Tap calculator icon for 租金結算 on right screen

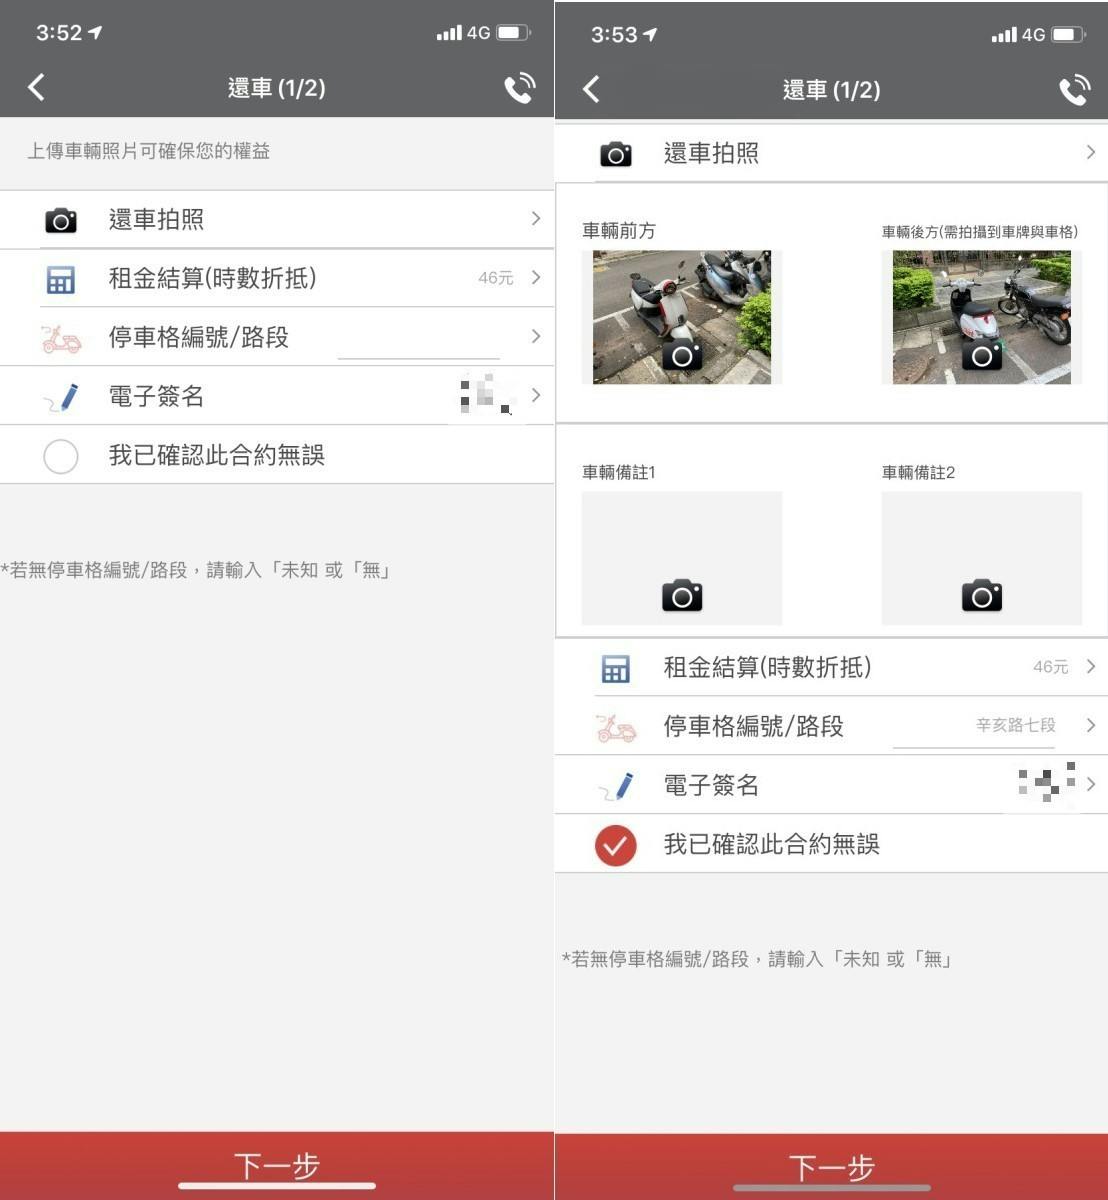pos(616,668)
